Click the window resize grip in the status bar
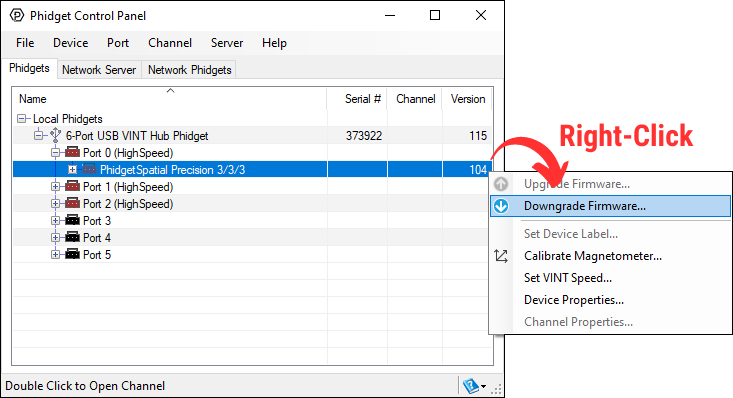 click(x=497, y=389)
